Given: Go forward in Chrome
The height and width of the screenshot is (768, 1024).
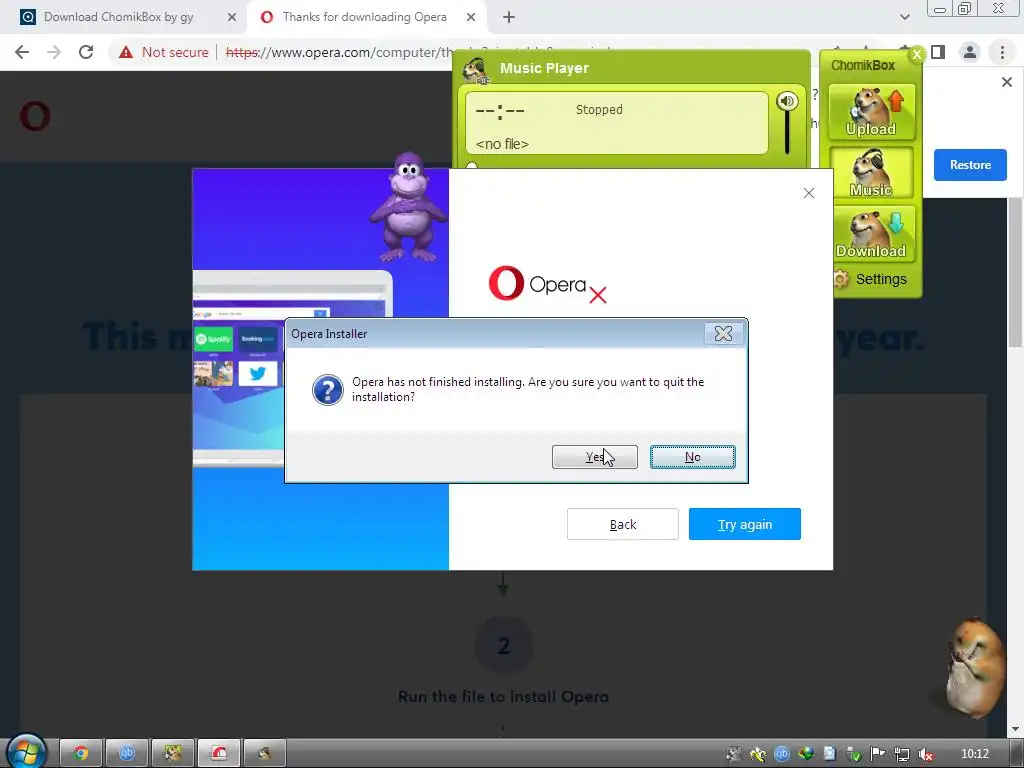Looking at the screenshot, I should click(54, 52).
